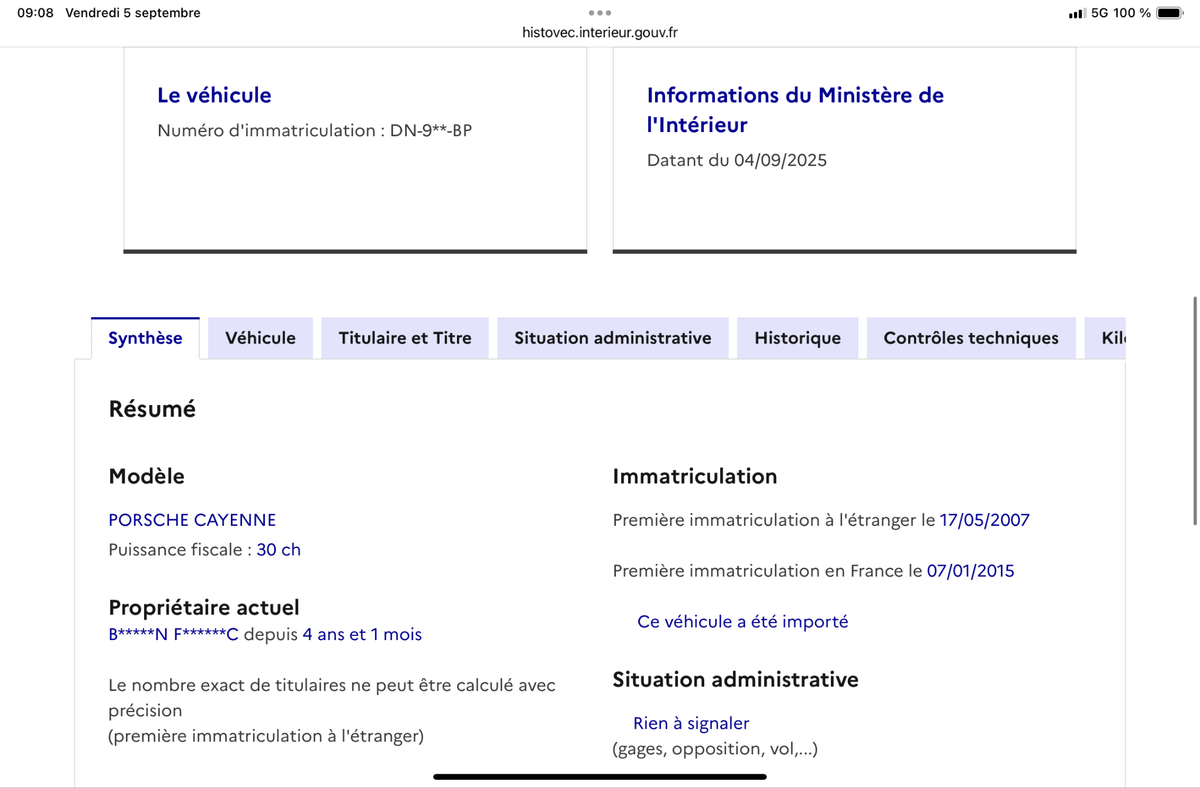Tap 'Vendredi 5 septembre' date in status bar
The height and width of the screenshot is (788, 1200).
tap(133, 13)
